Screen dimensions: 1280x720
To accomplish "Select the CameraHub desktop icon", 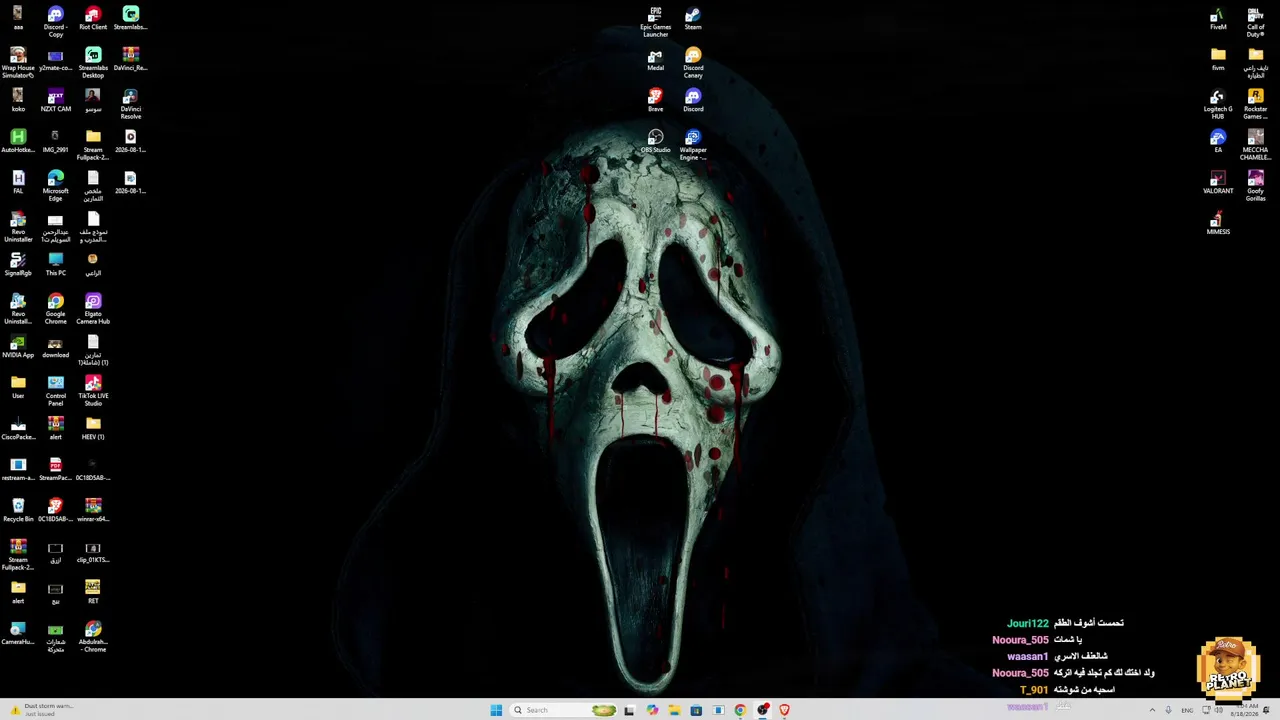I will coord(18,633).
